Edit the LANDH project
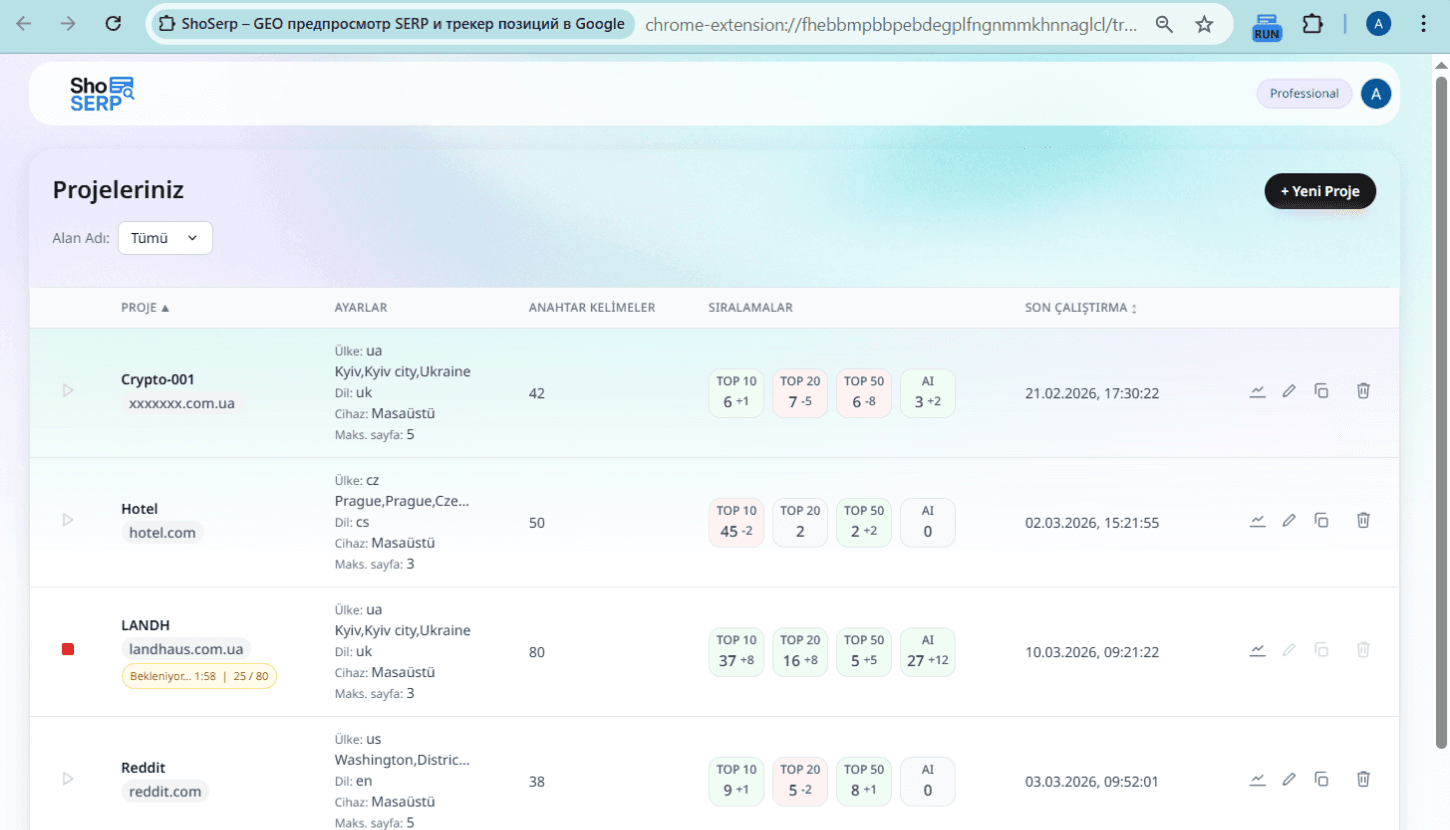 tap(1289, 650)
